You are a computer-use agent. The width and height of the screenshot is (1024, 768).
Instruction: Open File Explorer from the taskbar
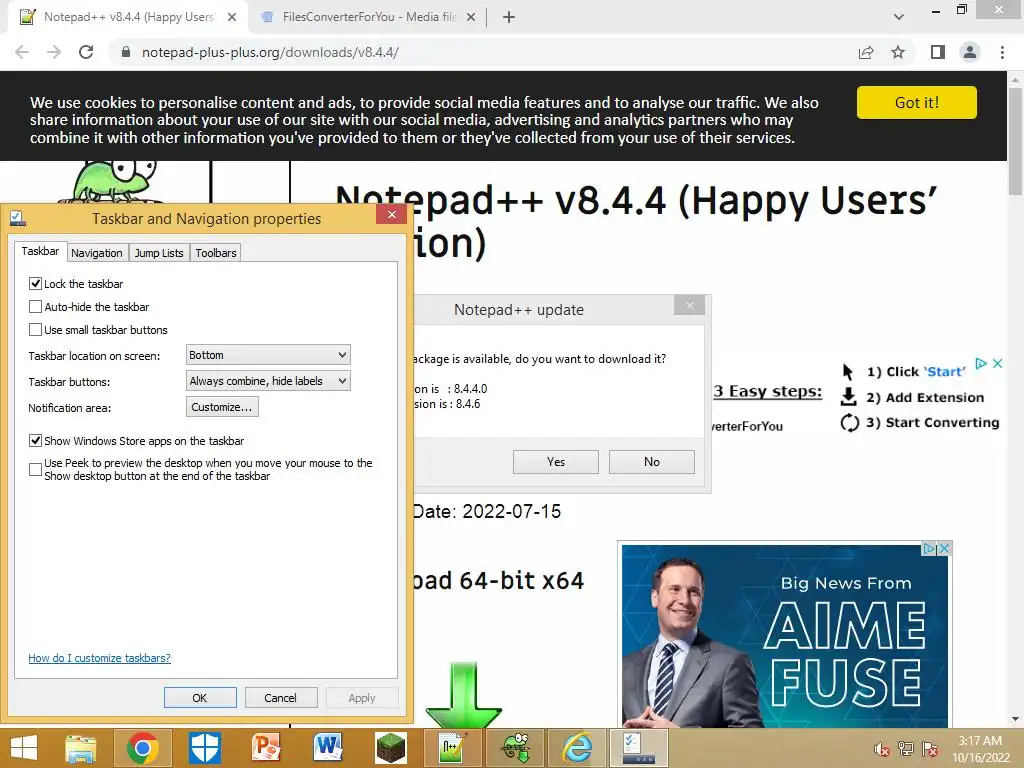pos(81,748)
